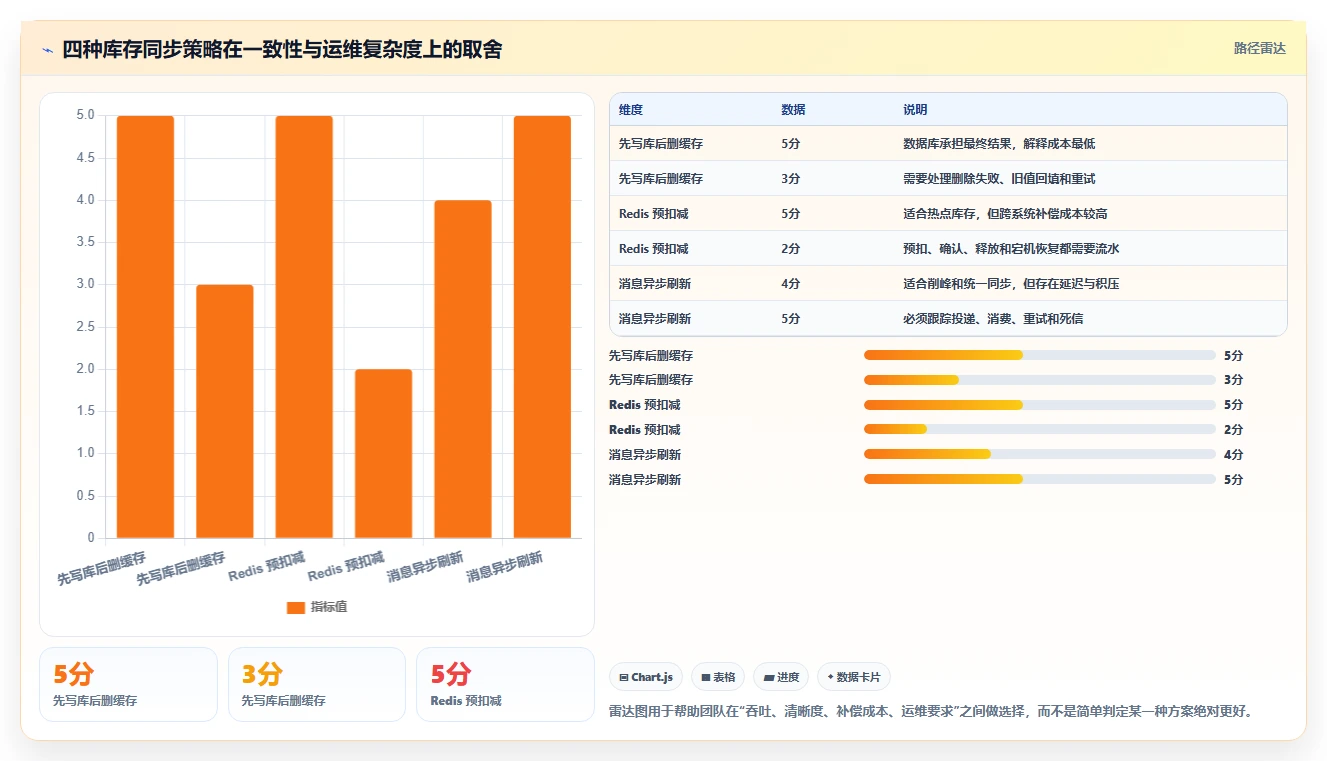The width and height of the screenshot is (1327, 761).
Task: Click the Redis 预扣减 progress bar showing 5分
Action: point(1040,405)
